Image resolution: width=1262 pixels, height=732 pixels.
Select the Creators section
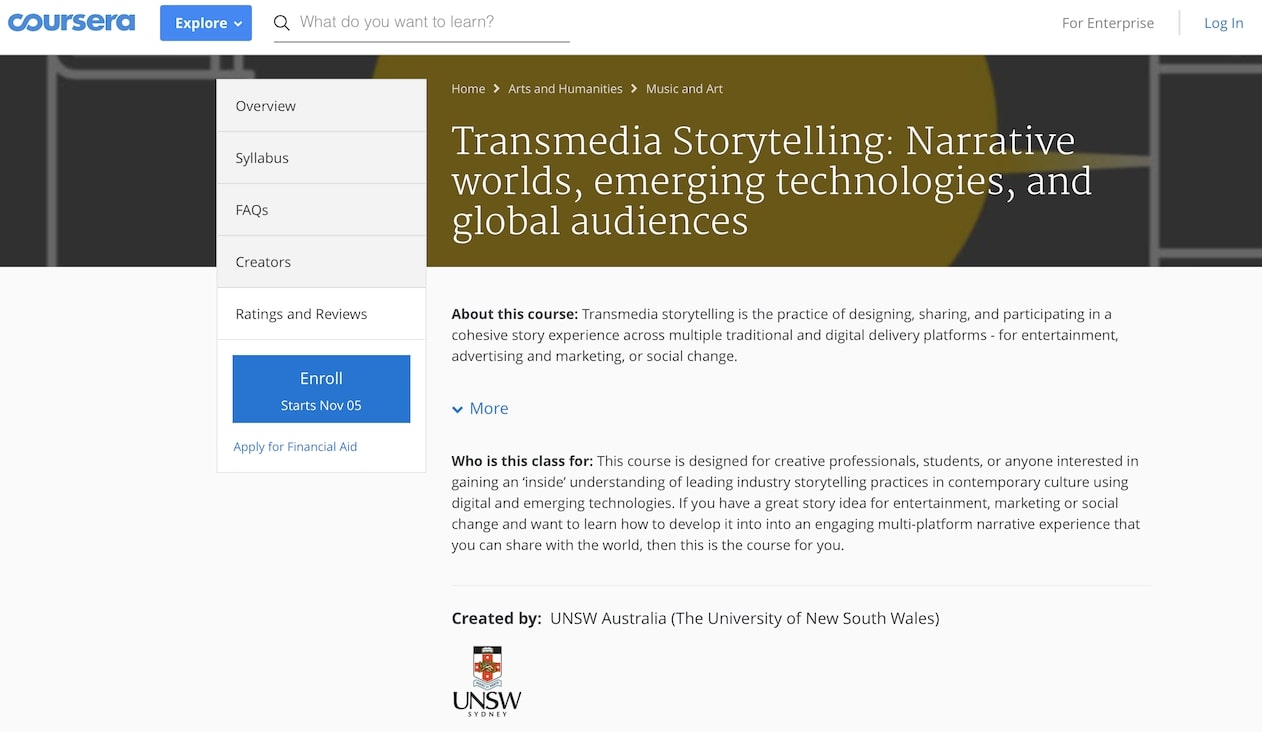pyautogui.click(x=321, y=262)
